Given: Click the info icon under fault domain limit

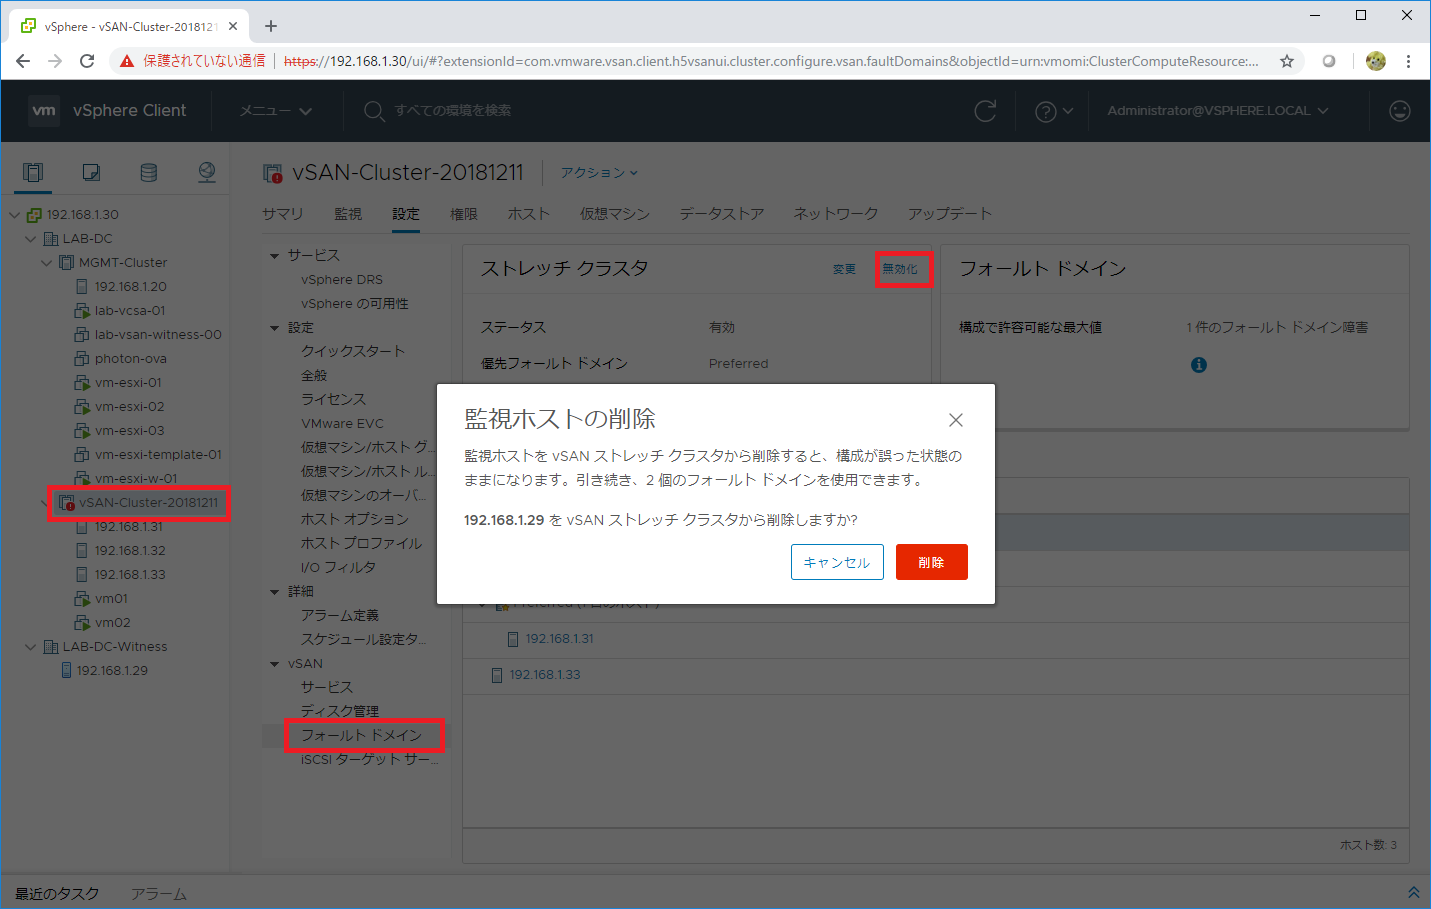Looking at the screenshot, I should [x=1199, y=365].
